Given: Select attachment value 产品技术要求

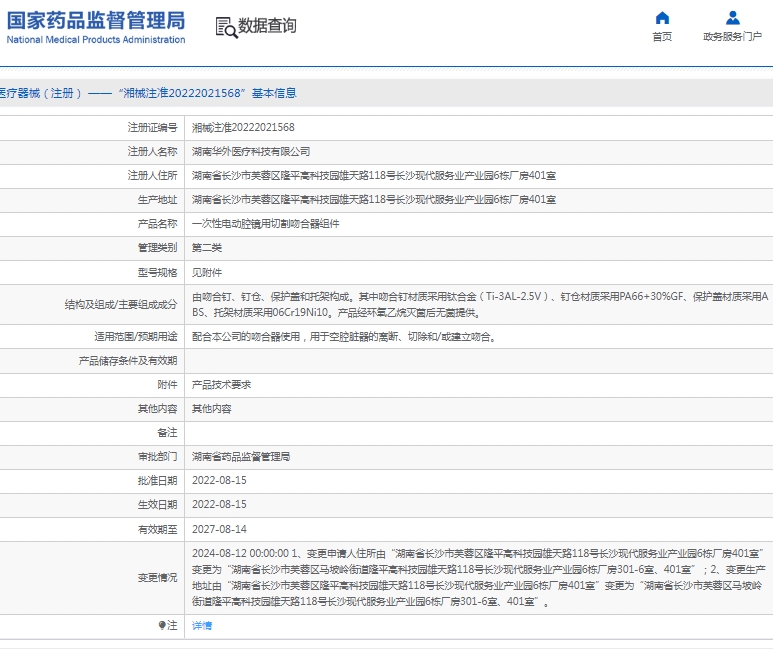Looking at the screenshot, I should pos(221,385).
